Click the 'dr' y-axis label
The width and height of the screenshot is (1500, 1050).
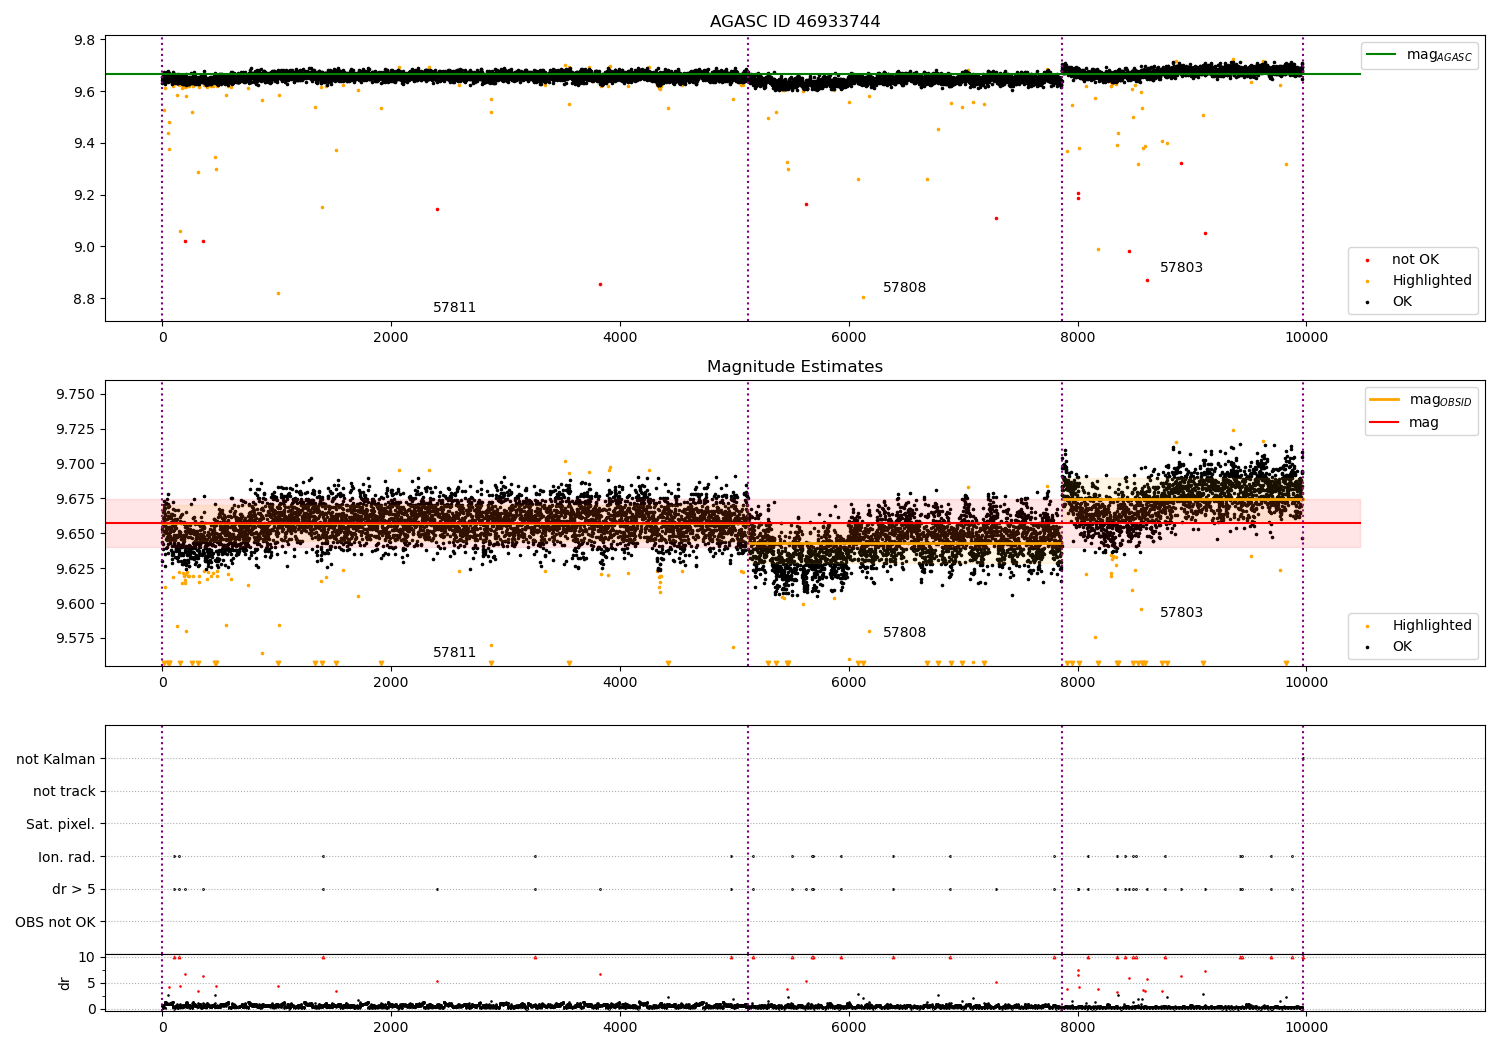point(65,983)
